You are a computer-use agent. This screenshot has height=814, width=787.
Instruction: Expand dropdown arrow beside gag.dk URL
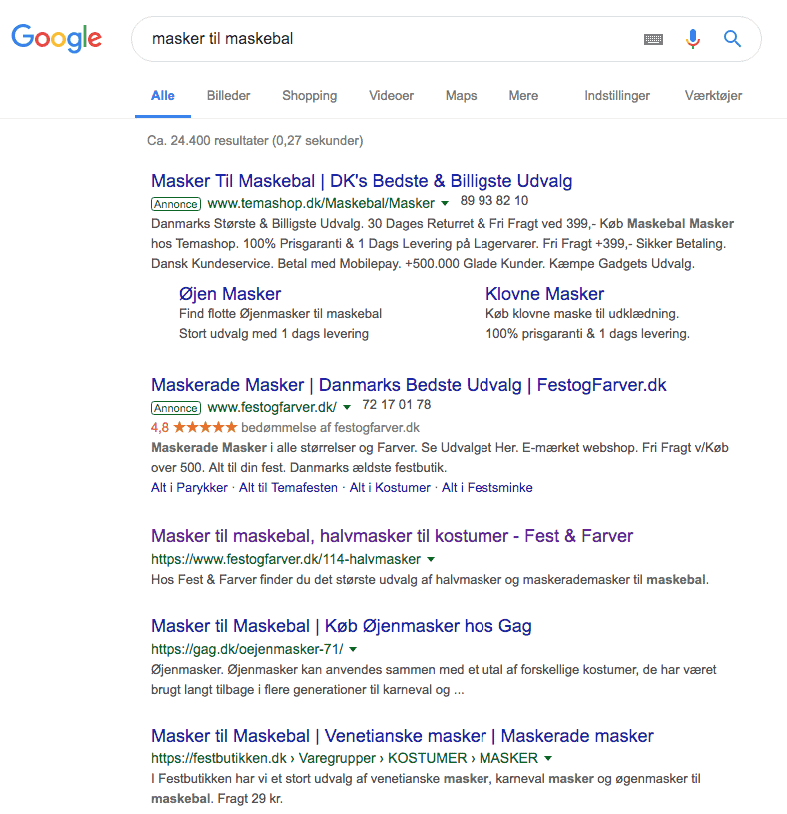coord(353,649)
